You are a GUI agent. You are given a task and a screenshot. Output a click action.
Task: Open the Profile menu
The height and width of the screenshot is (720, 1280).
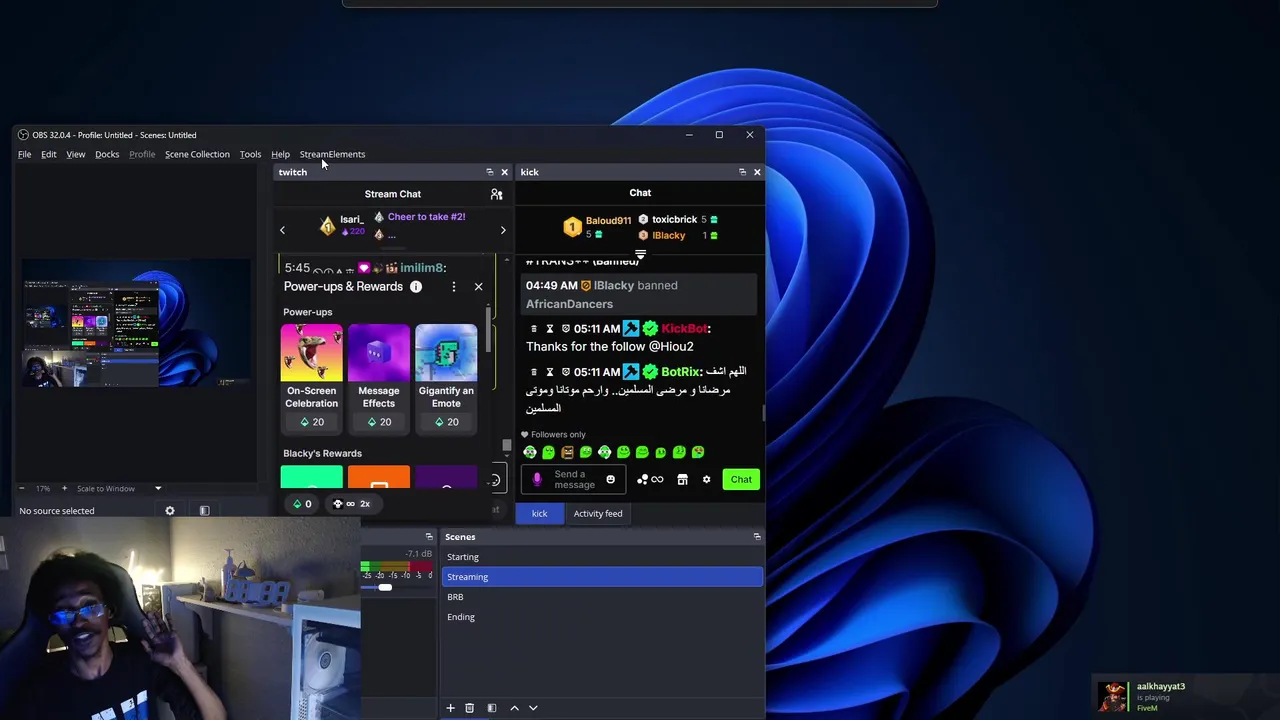point(142,154)
